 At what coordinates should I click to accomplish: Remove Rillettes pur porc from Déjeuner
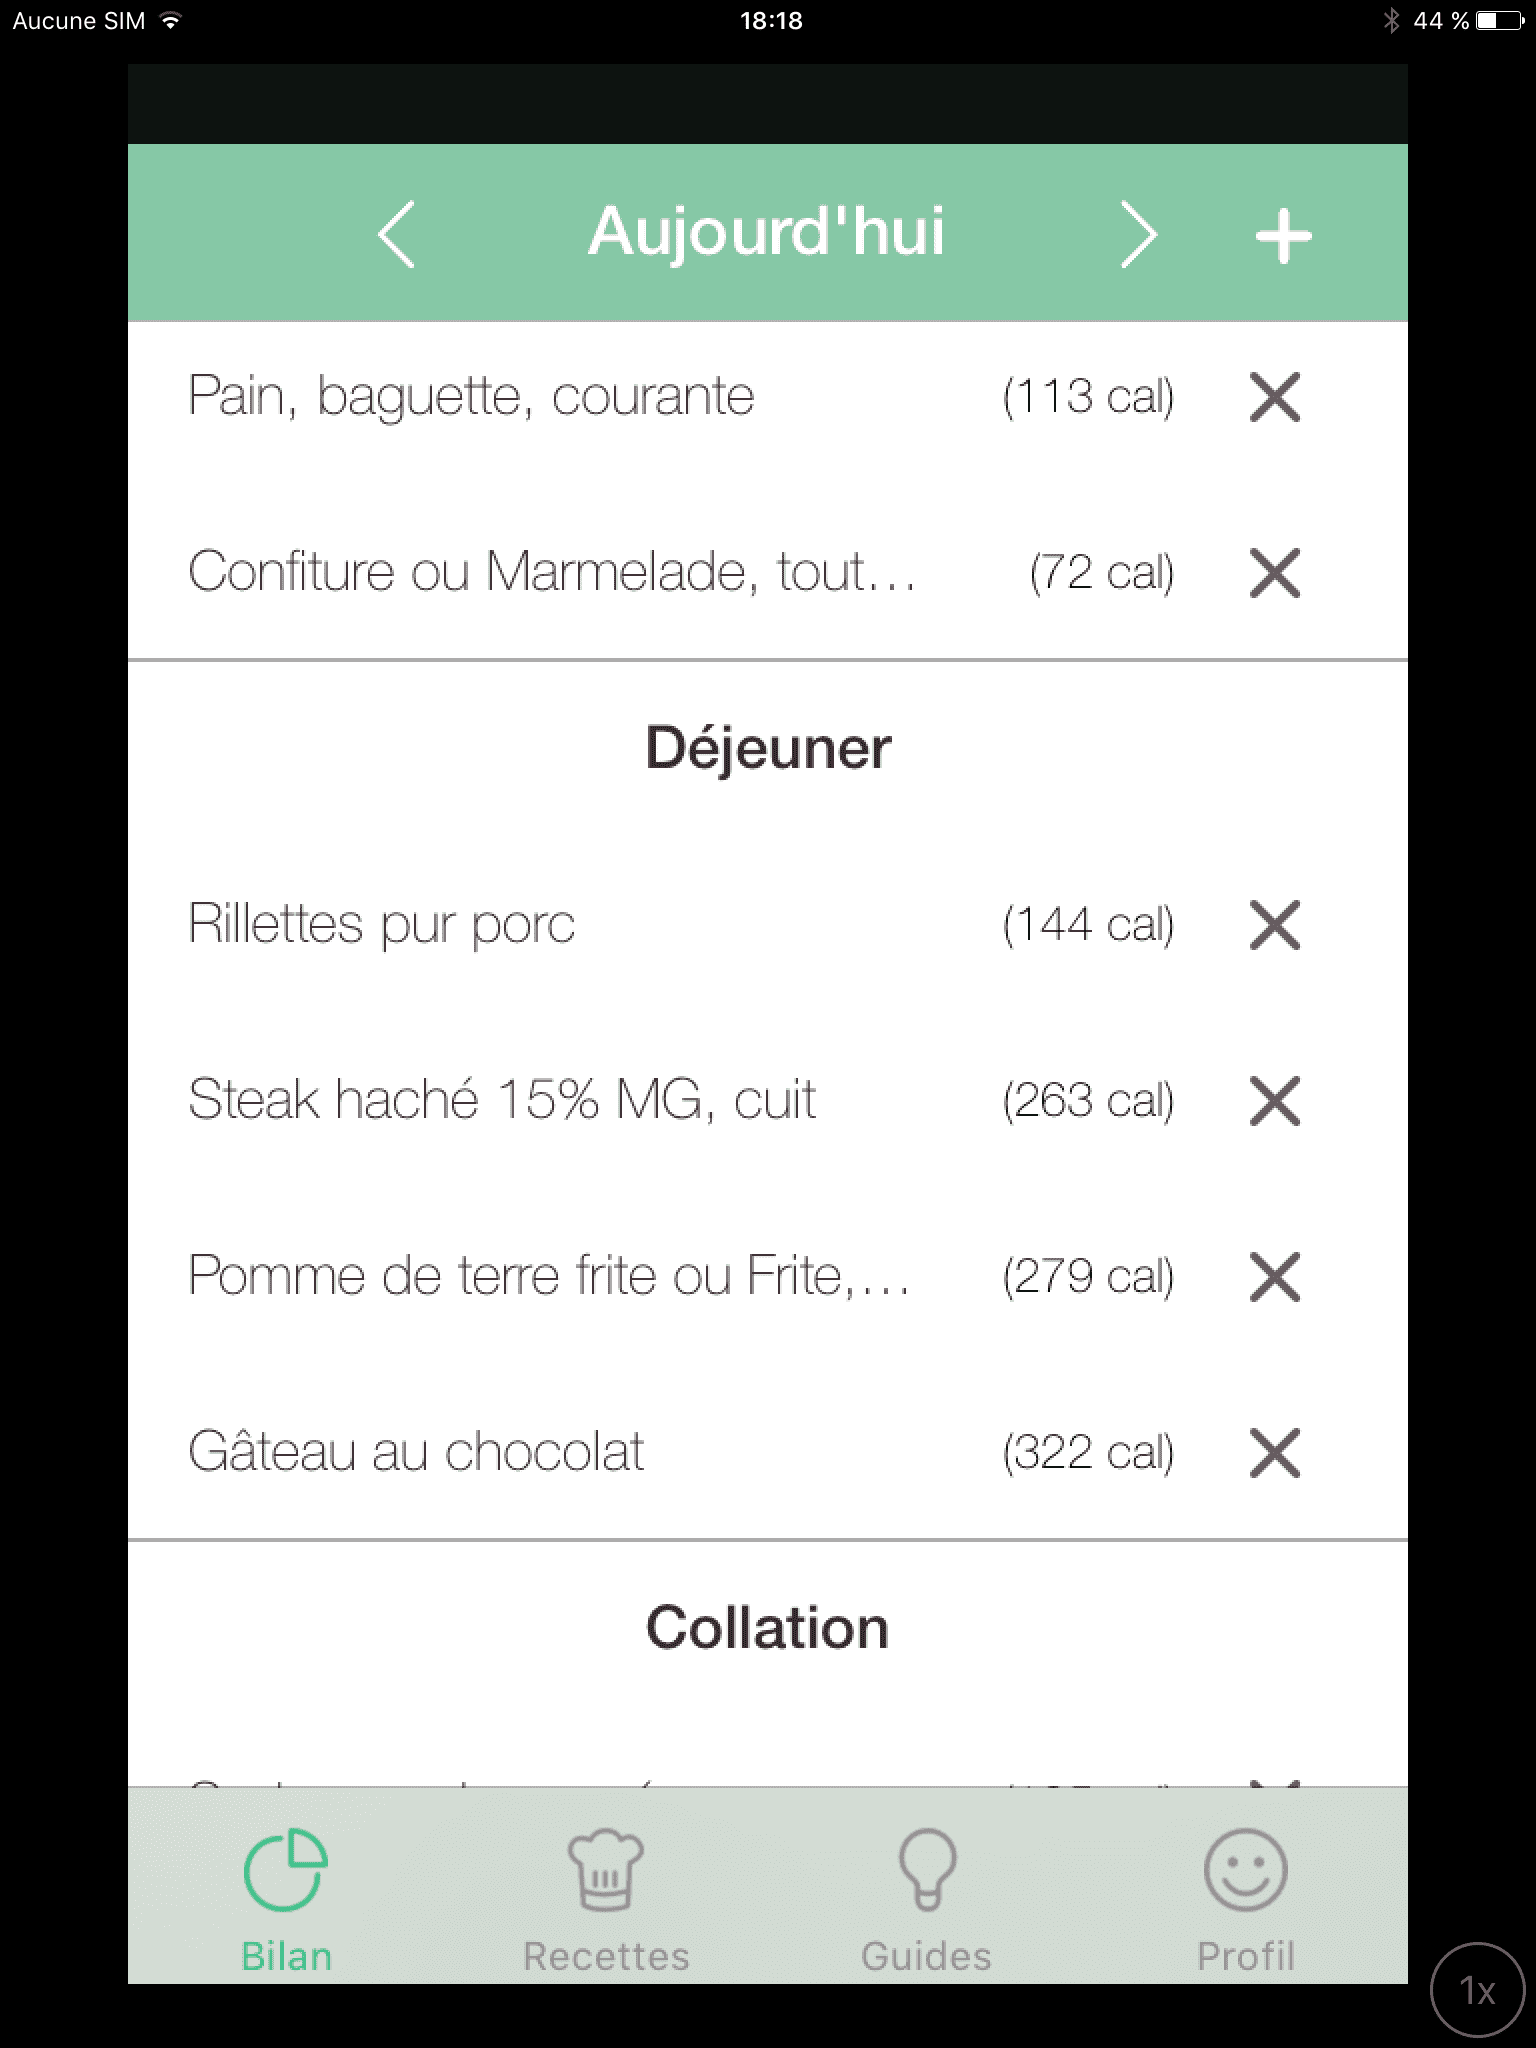[x=1275, y=924]
